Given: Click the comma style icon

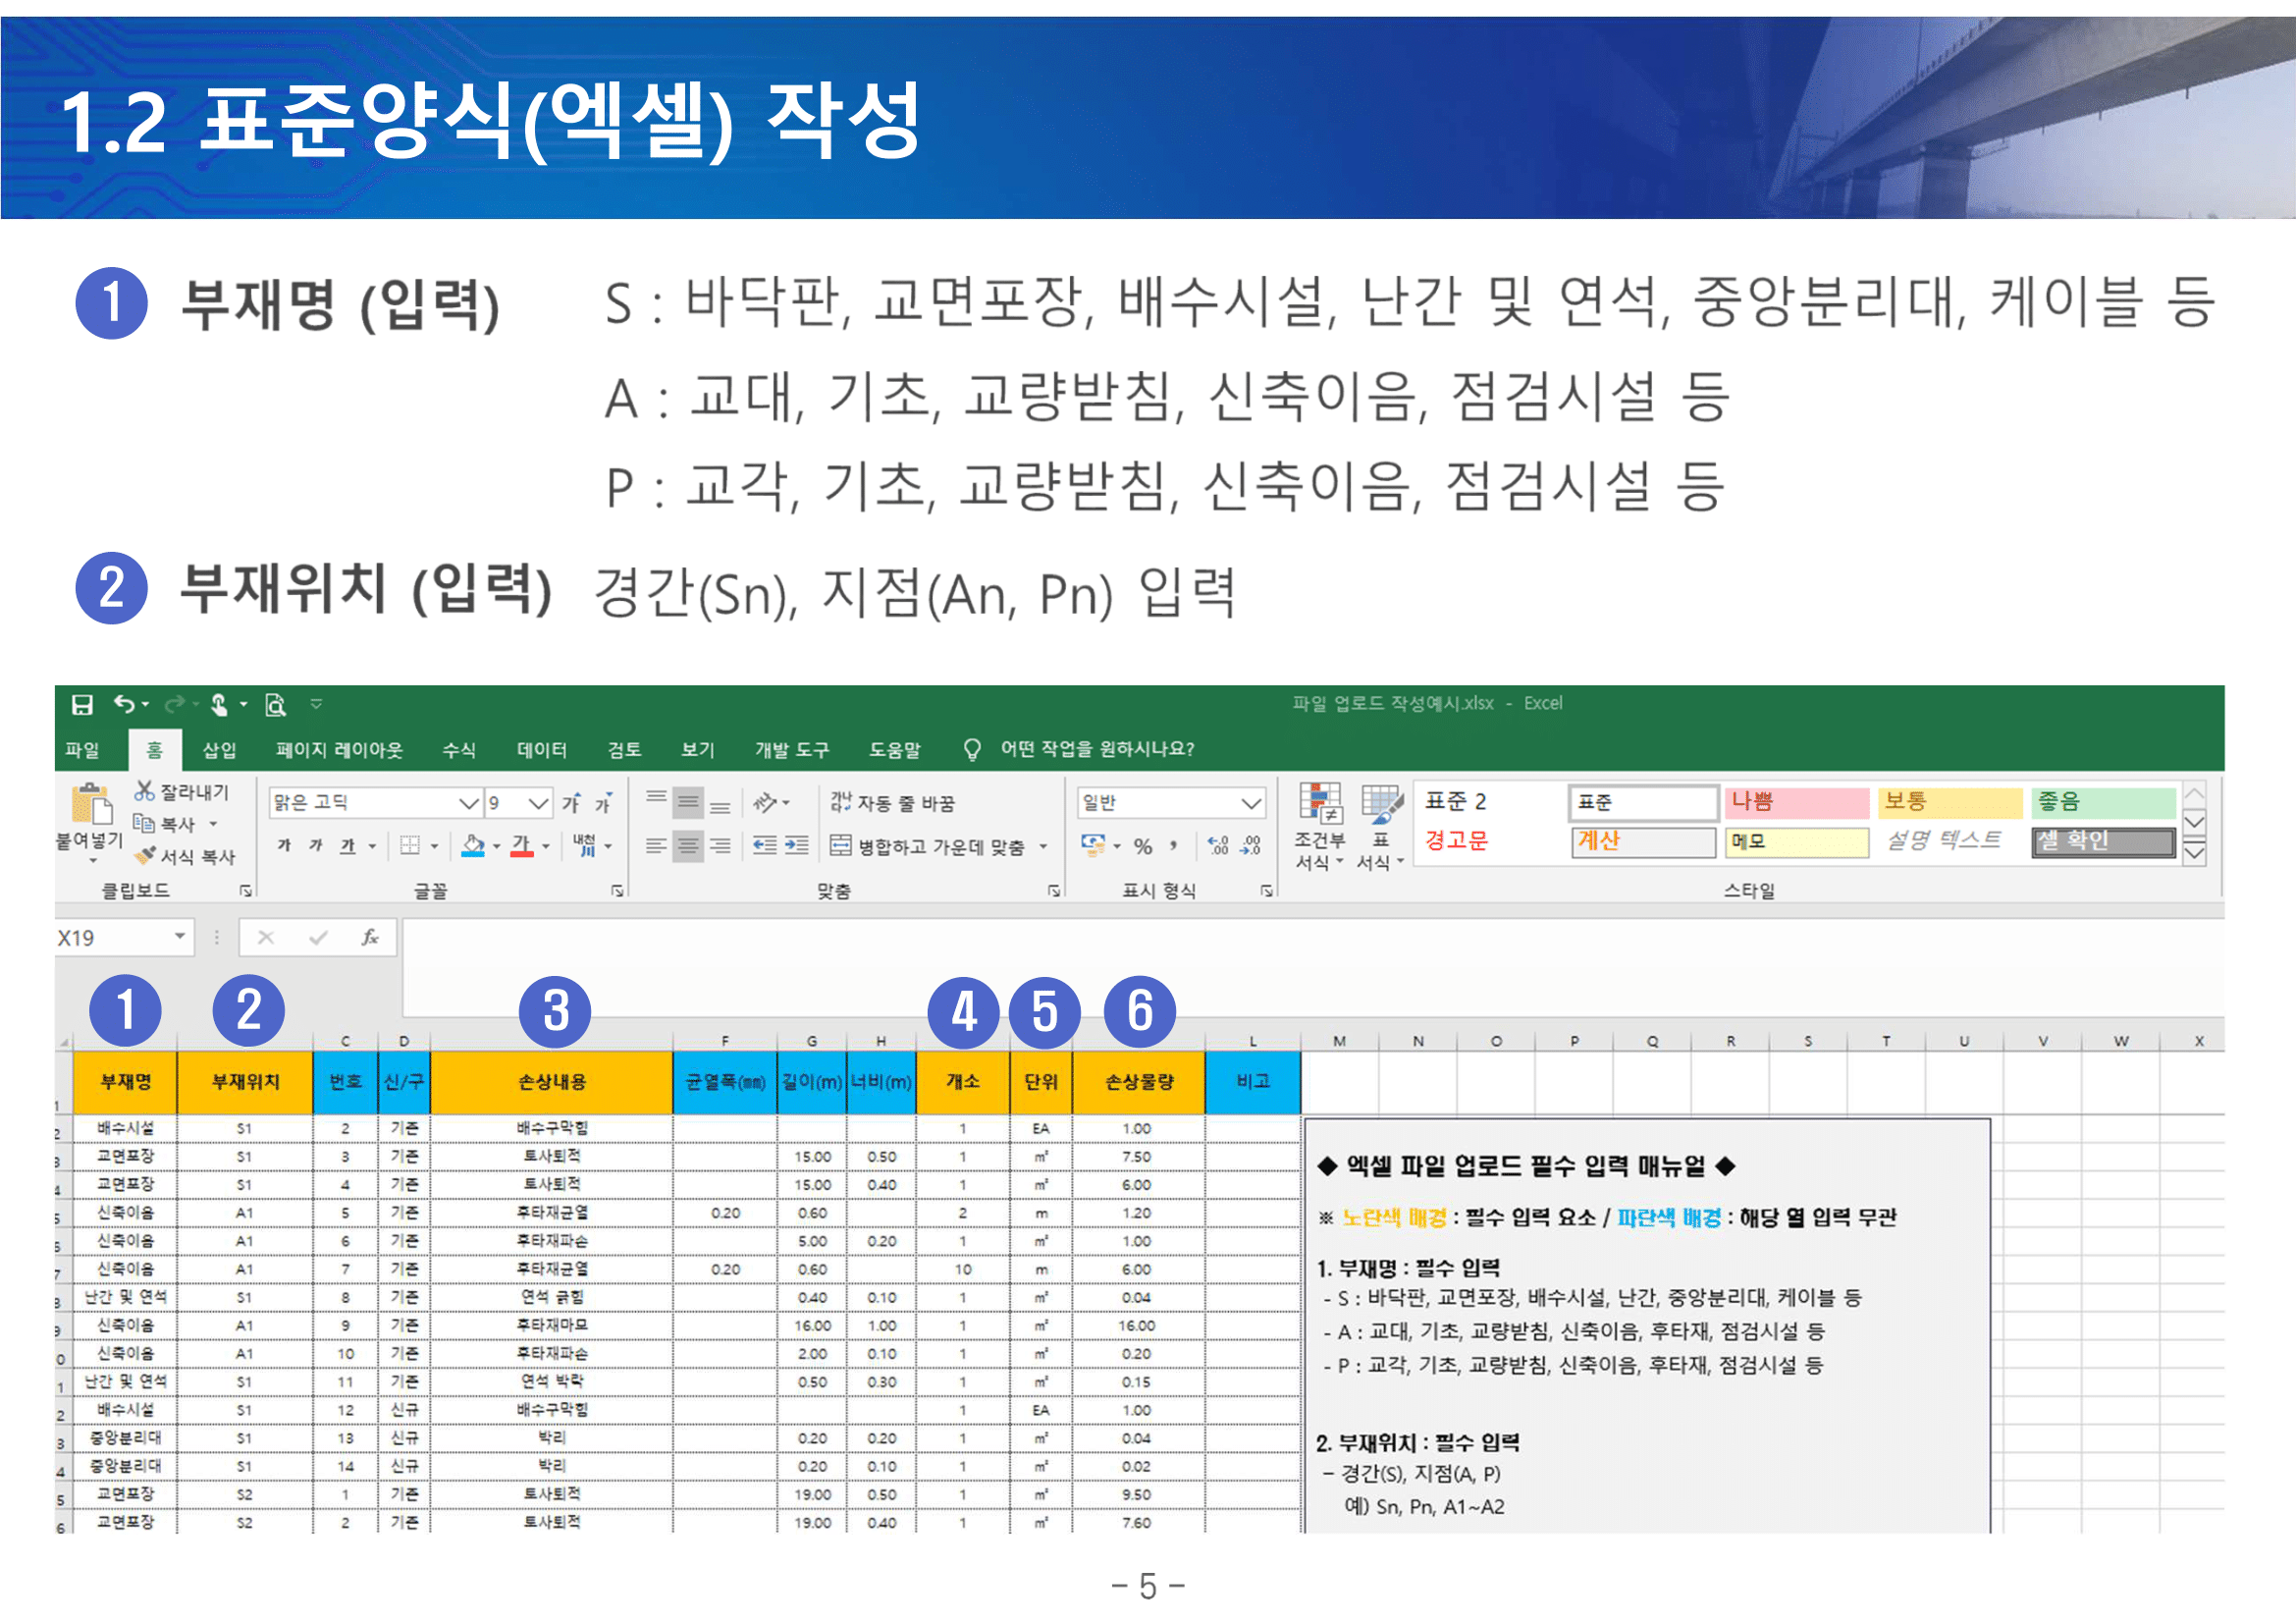Looking at the screenshot, I should coord(1174,846).
